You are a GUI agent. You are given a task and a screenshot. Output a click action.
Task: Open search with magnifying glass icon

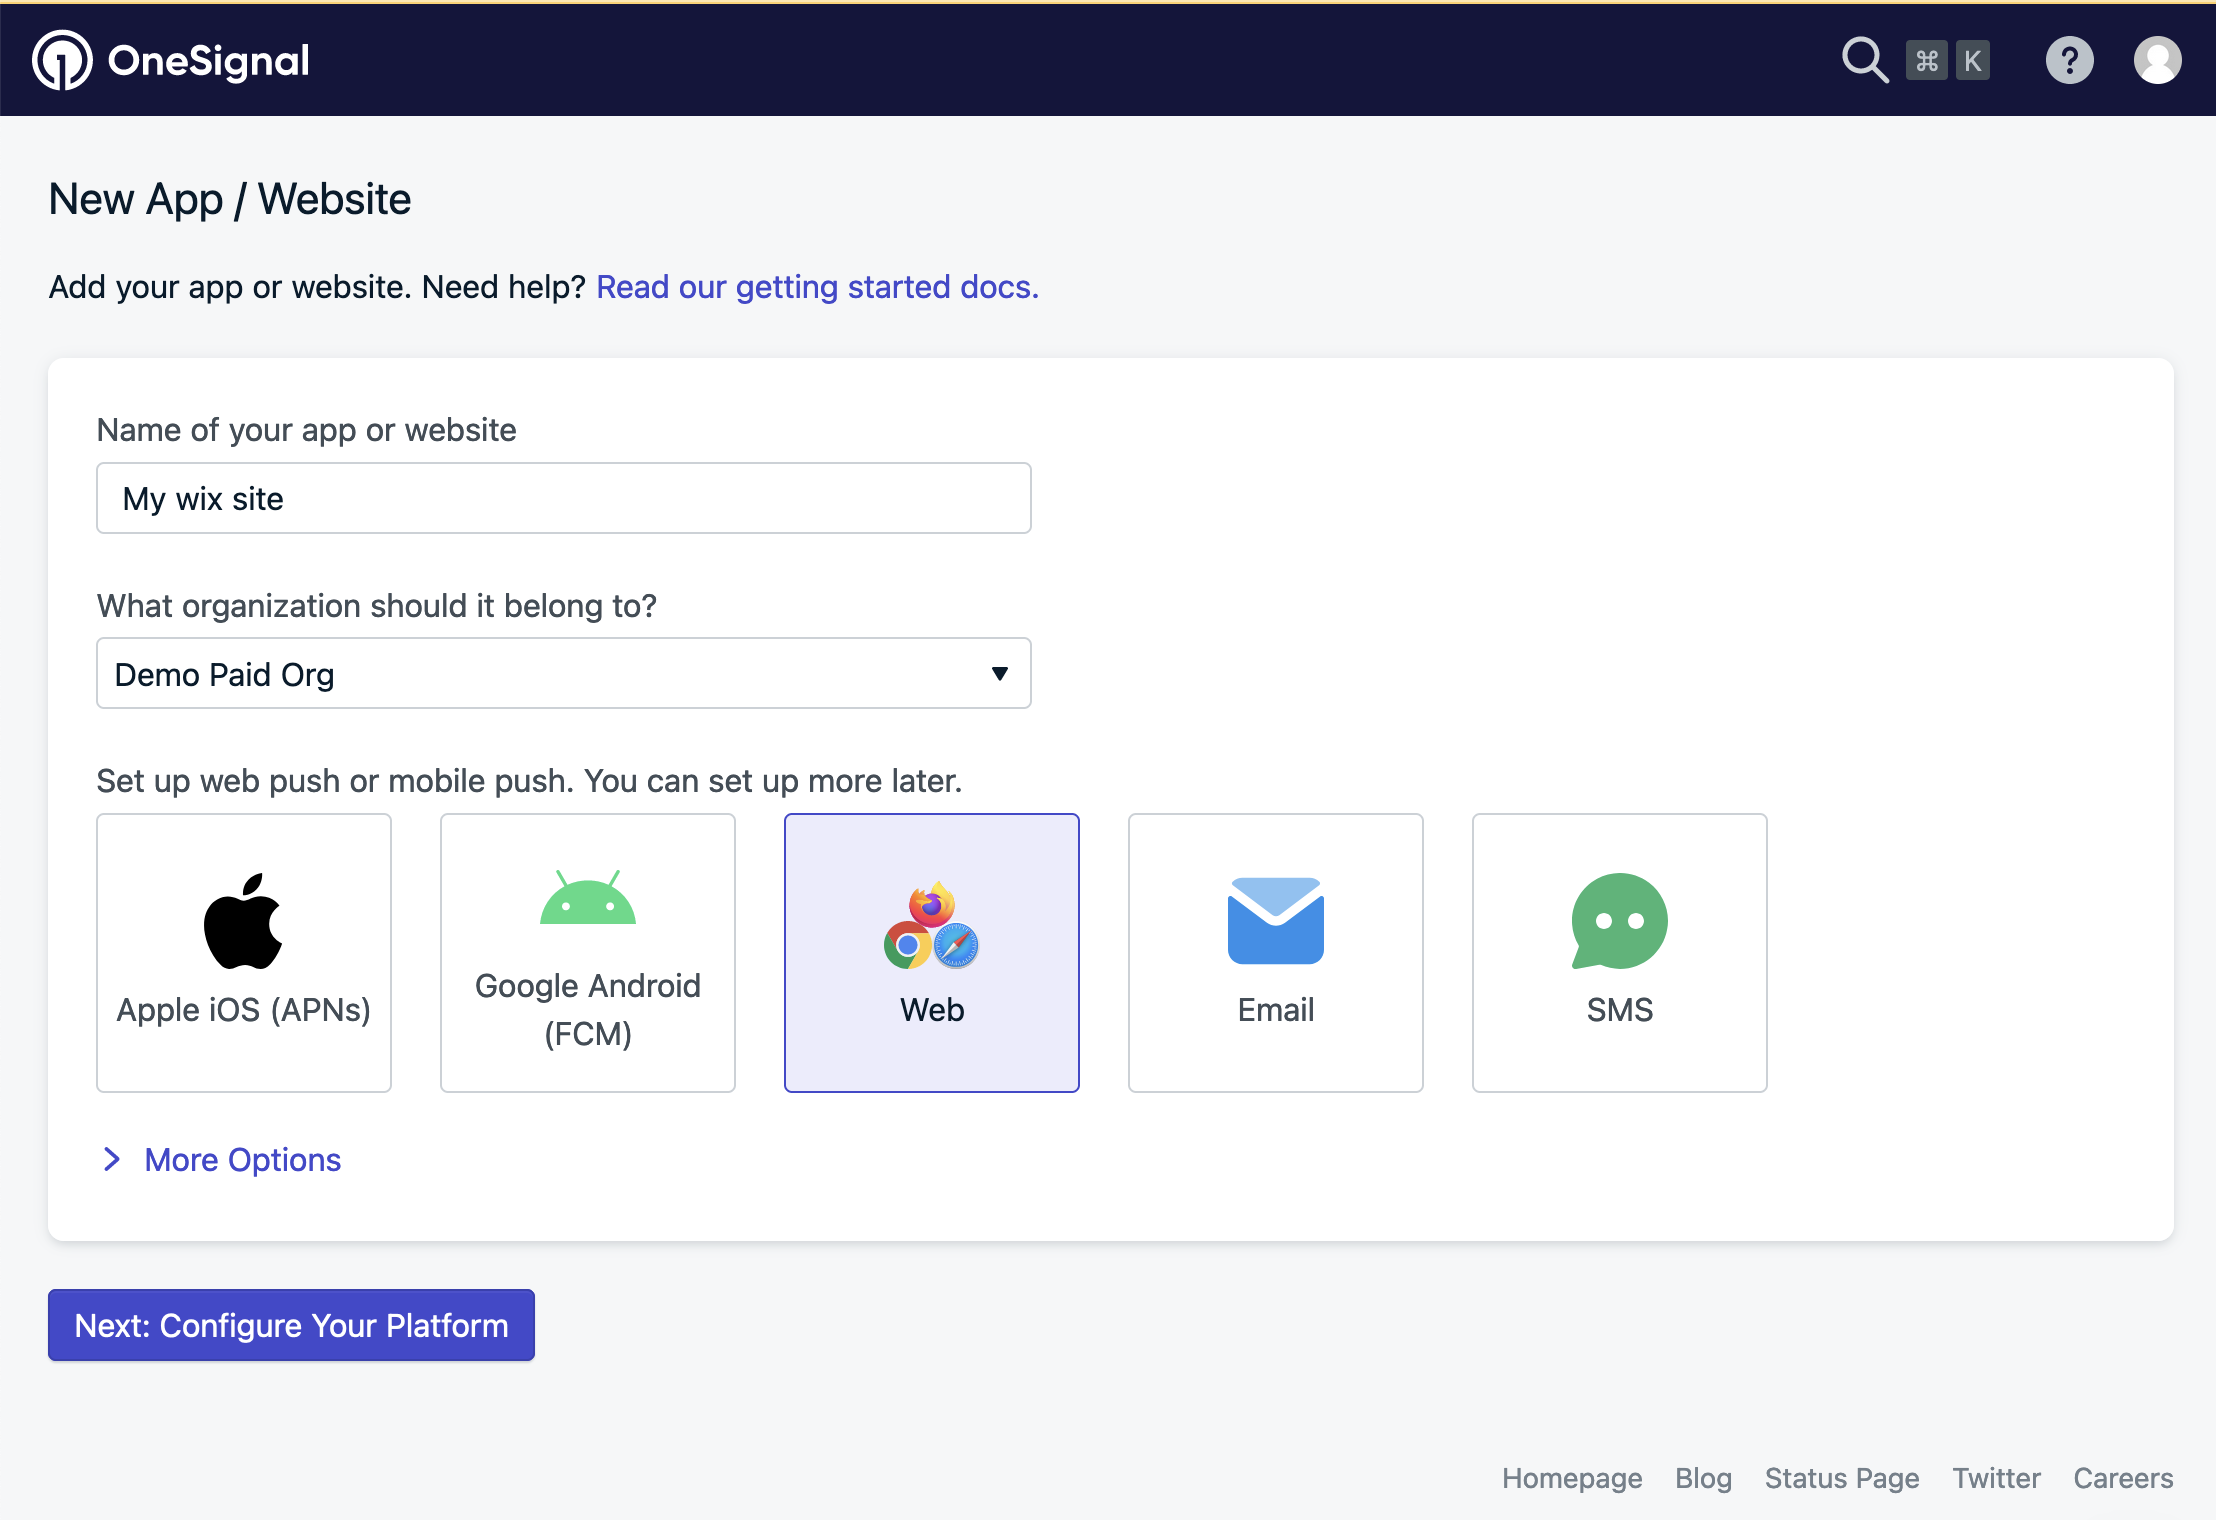(1864, 61)
